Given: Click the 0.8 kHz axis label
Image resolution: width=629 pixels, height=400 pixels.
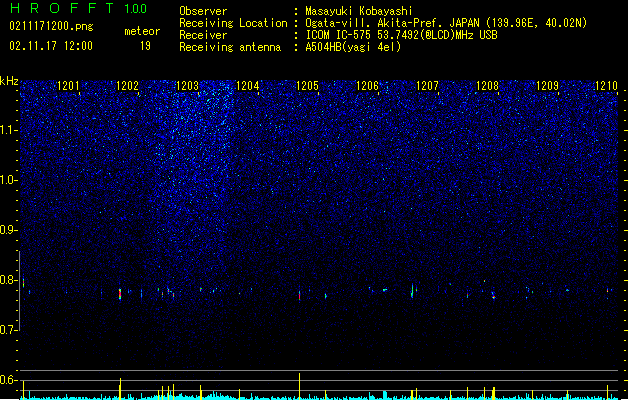Looking at the screenshot, I should point(8,280).
